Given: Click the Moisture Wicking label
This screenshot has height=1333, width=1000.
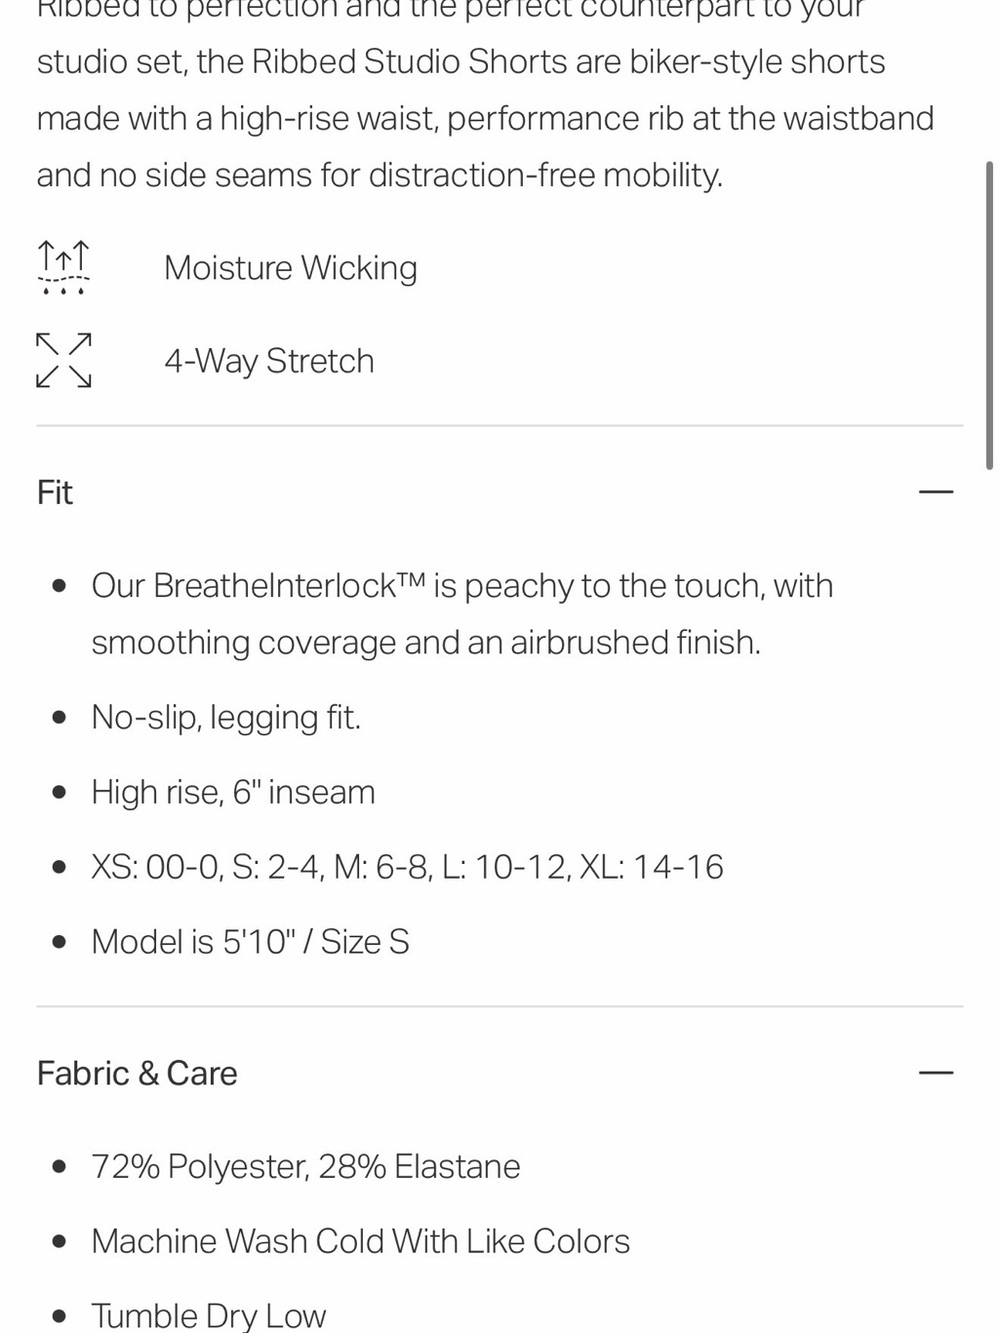Looking at the screenshot, I should pyautogui.click(x=291, y=268).
